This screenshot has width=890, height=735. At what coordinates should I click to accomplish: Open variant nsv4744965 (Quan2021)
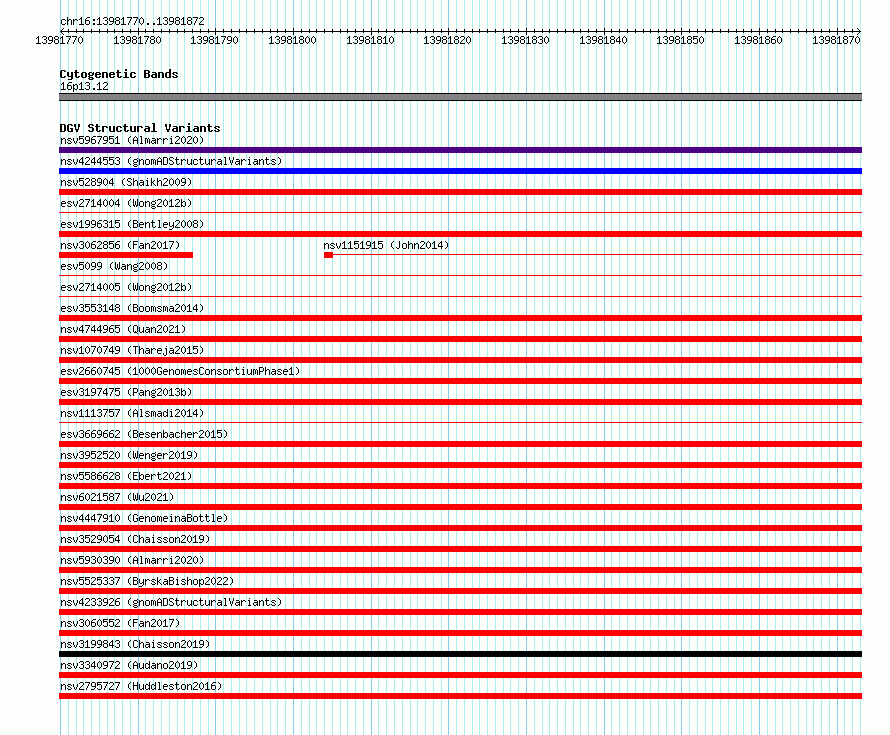[x=123, y=329]
